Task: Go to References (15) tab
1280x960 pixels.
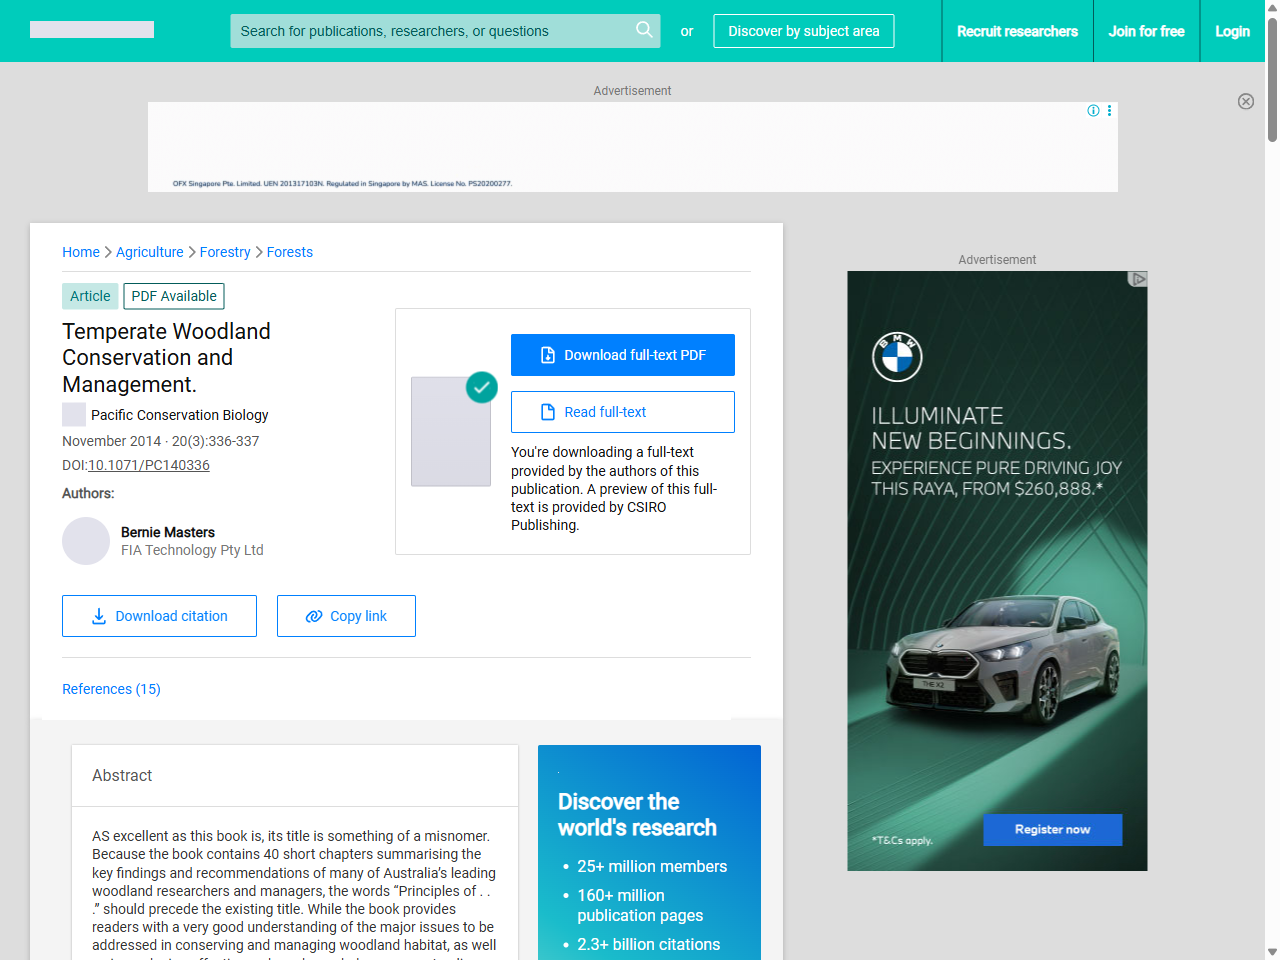Action: (x=111, y=689)
